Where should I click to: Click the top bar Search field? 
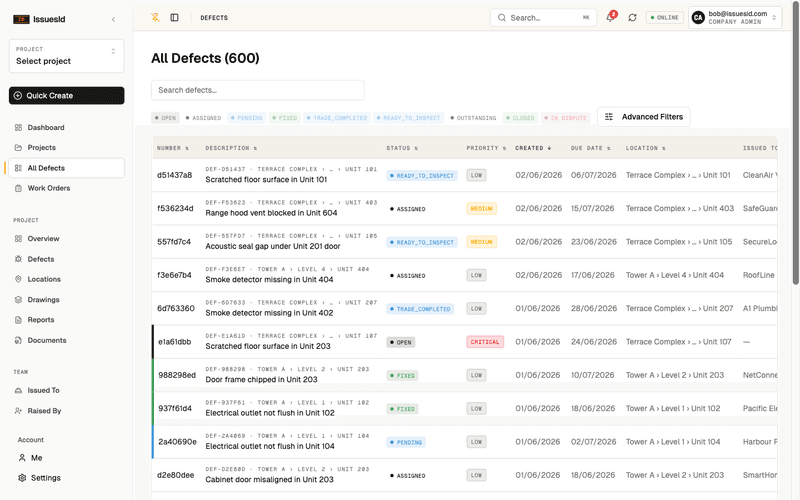(x=543, y=17)
